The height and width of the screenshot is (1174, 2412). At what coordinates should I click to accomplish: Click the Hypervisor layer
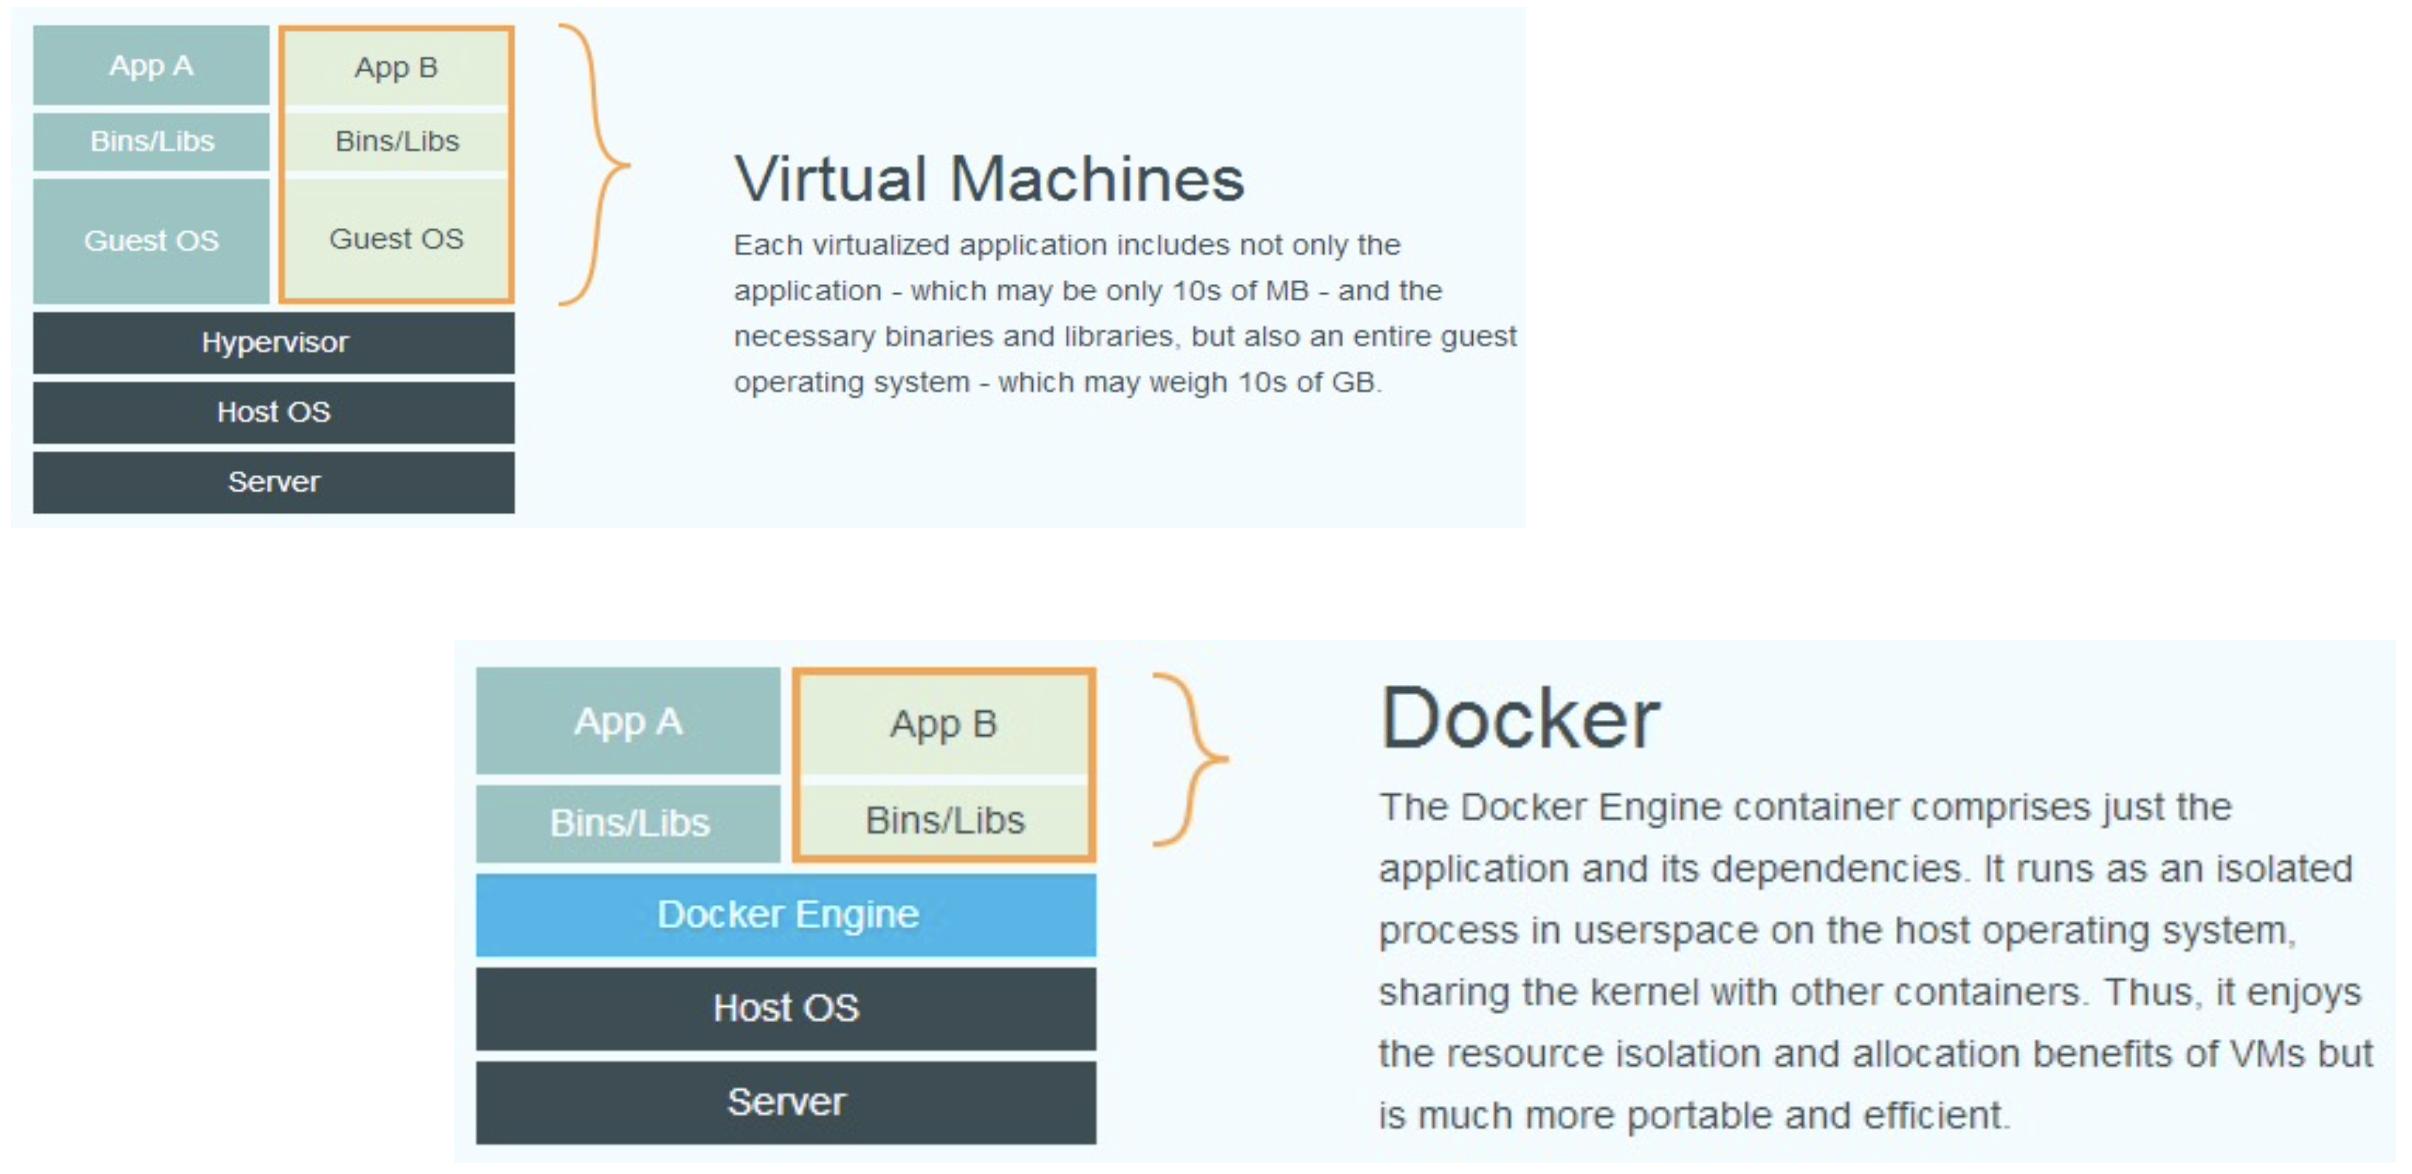click(x=274, y=342)
